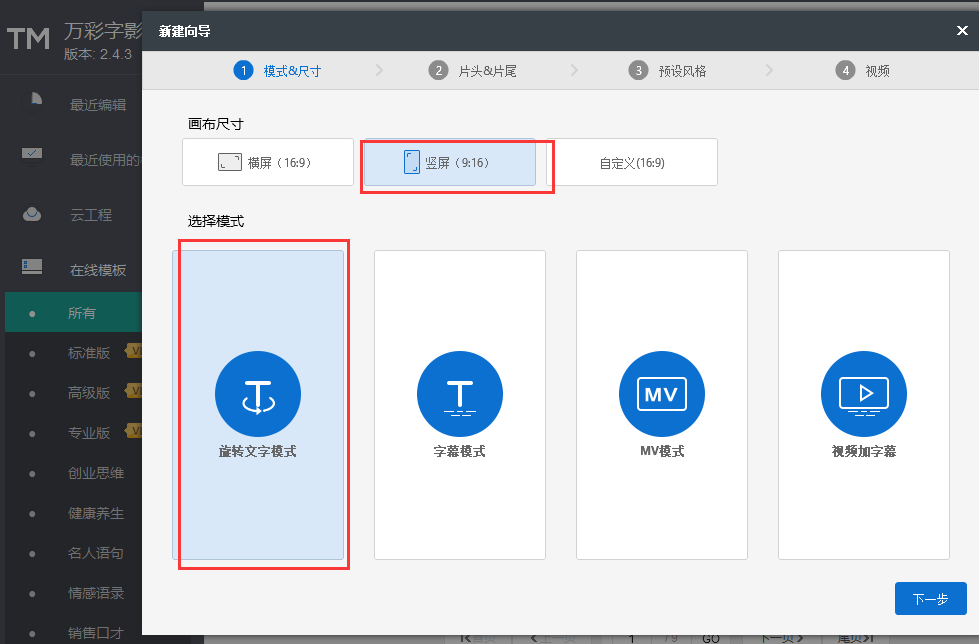This screenshot has height=644, width=979.
Task: Select the 旋转文字模式 (Rotating Text) mode icon
Action: [257, 394]
